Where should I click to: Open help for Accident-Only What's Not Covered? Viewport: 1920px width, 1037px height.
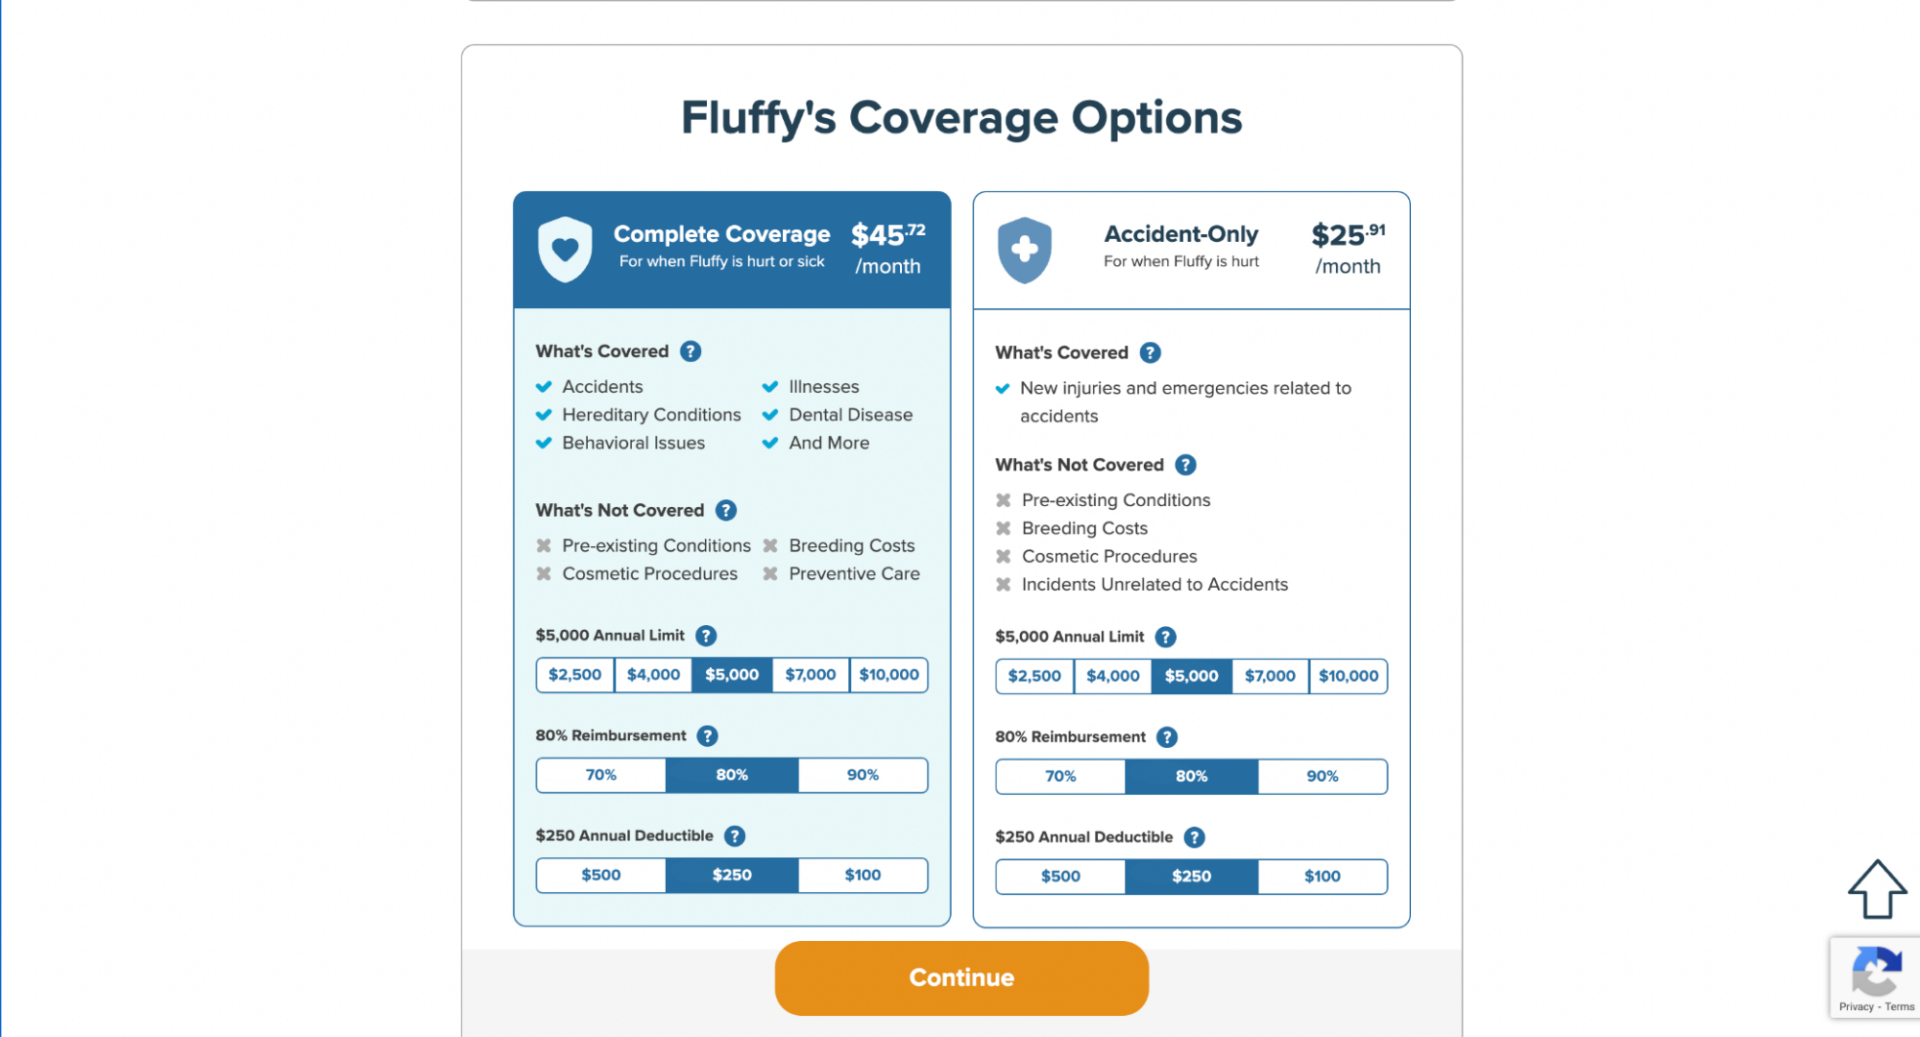1186,465
